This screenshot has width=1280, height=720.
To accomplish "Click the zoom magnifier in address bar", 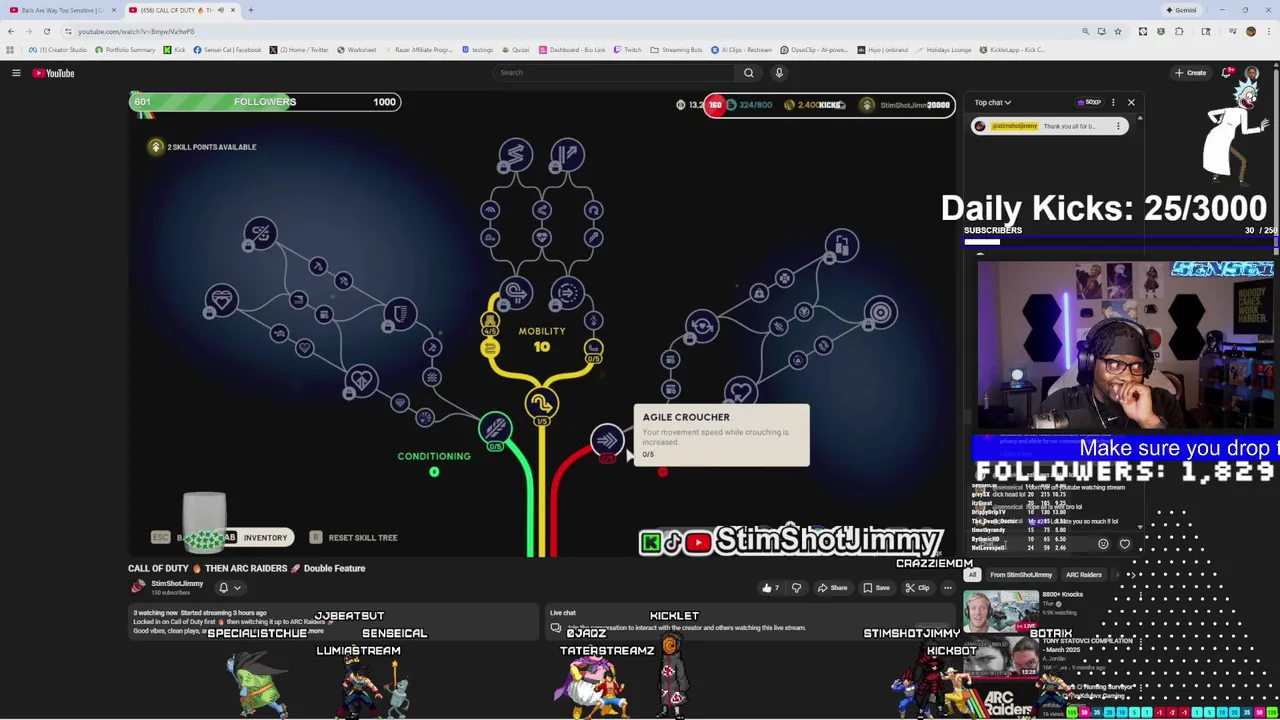I will 1085,31.
